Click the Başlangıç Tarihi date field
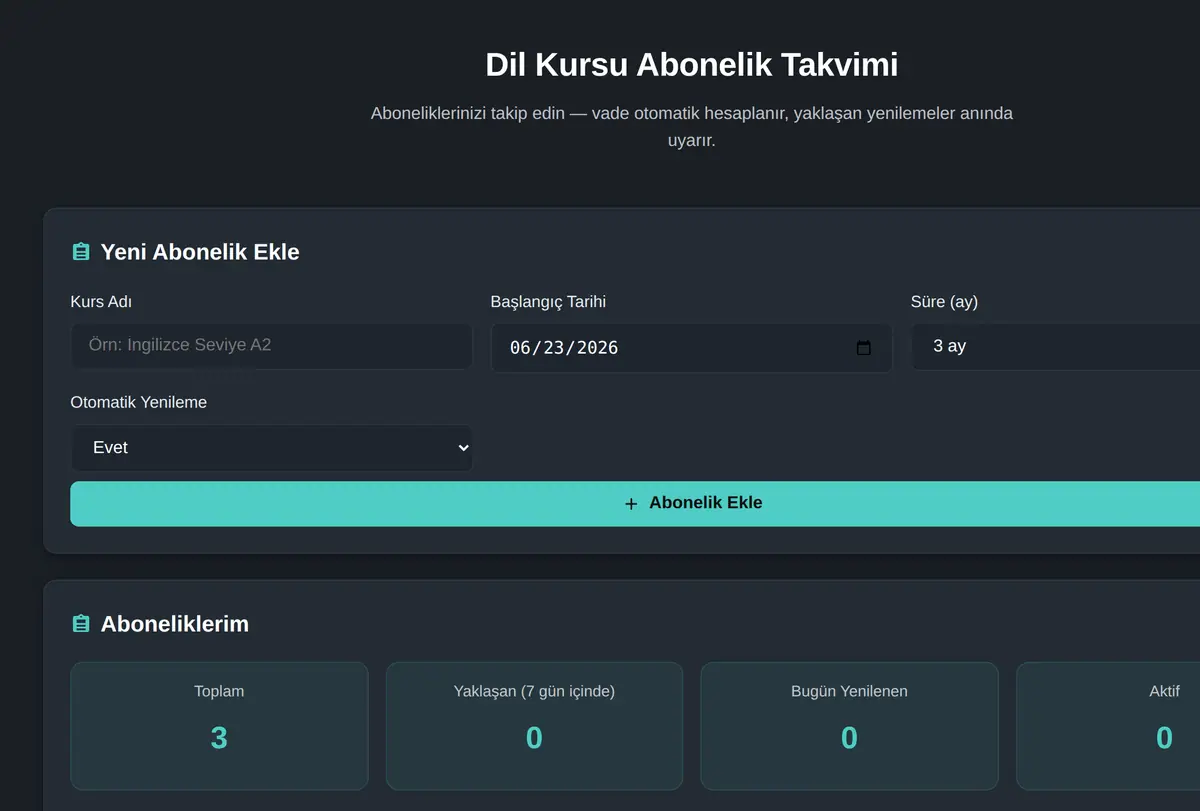 coord(691,348)
